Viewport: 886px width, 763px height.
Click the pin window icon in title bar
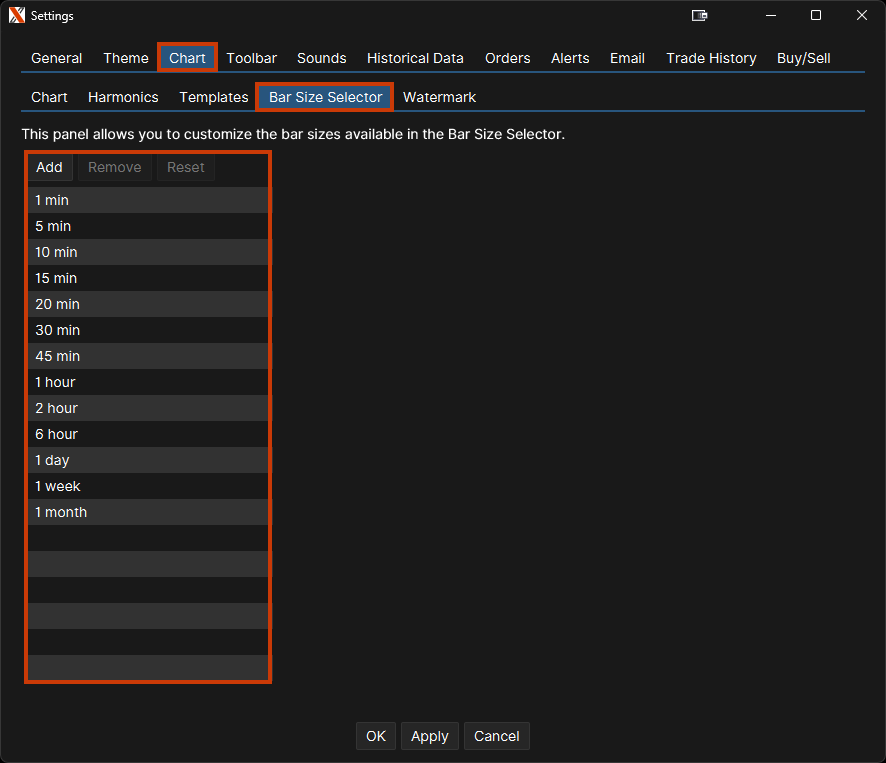pyautogui.click(x=700, y=16)
